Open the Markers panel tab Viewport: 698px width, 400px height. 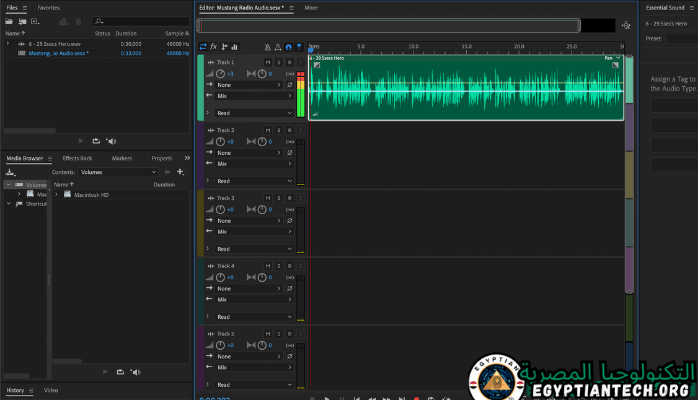(x=122, y=158)
